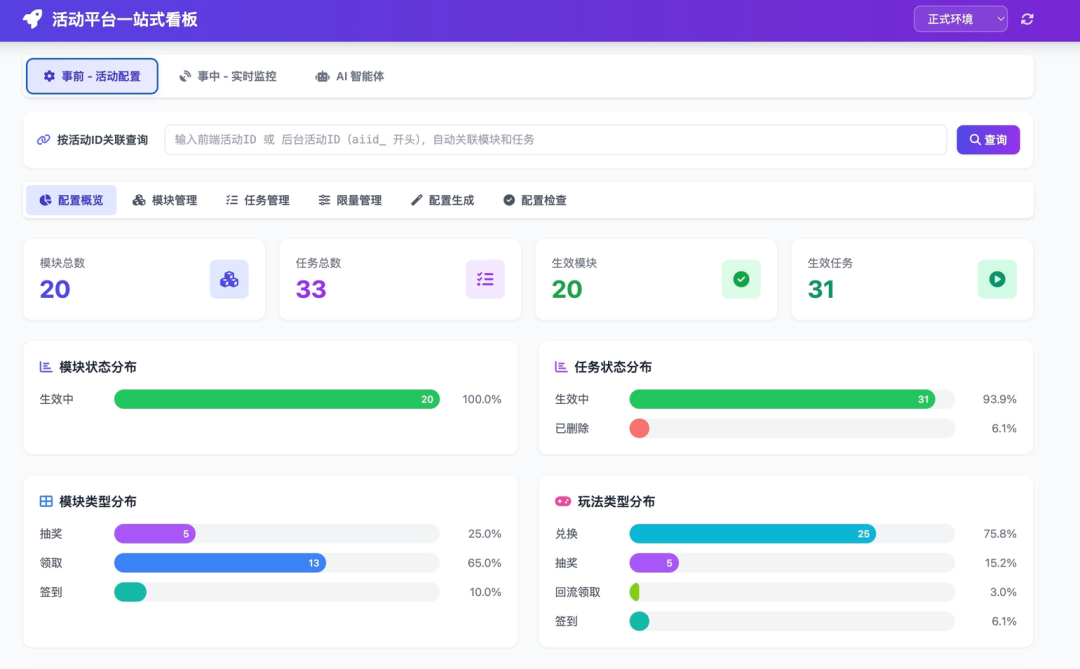Viewport: 1080px width, 669px height.
Task: Click the 100.0% percentage label
Action: (481, 399)
